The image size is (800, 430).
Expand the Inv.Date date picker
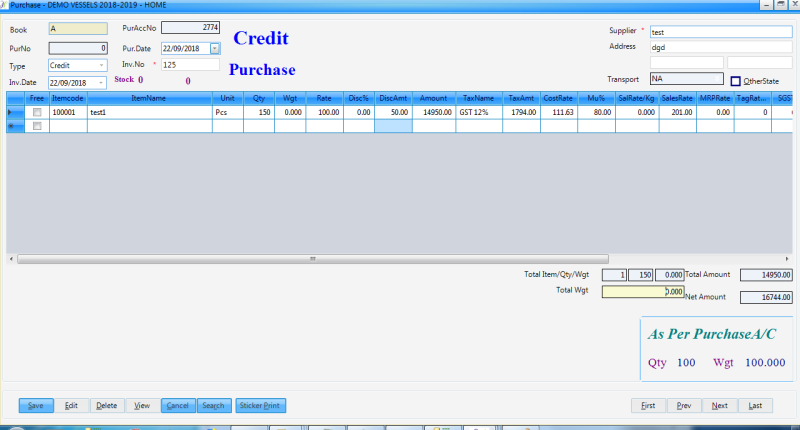coord(101,82)
